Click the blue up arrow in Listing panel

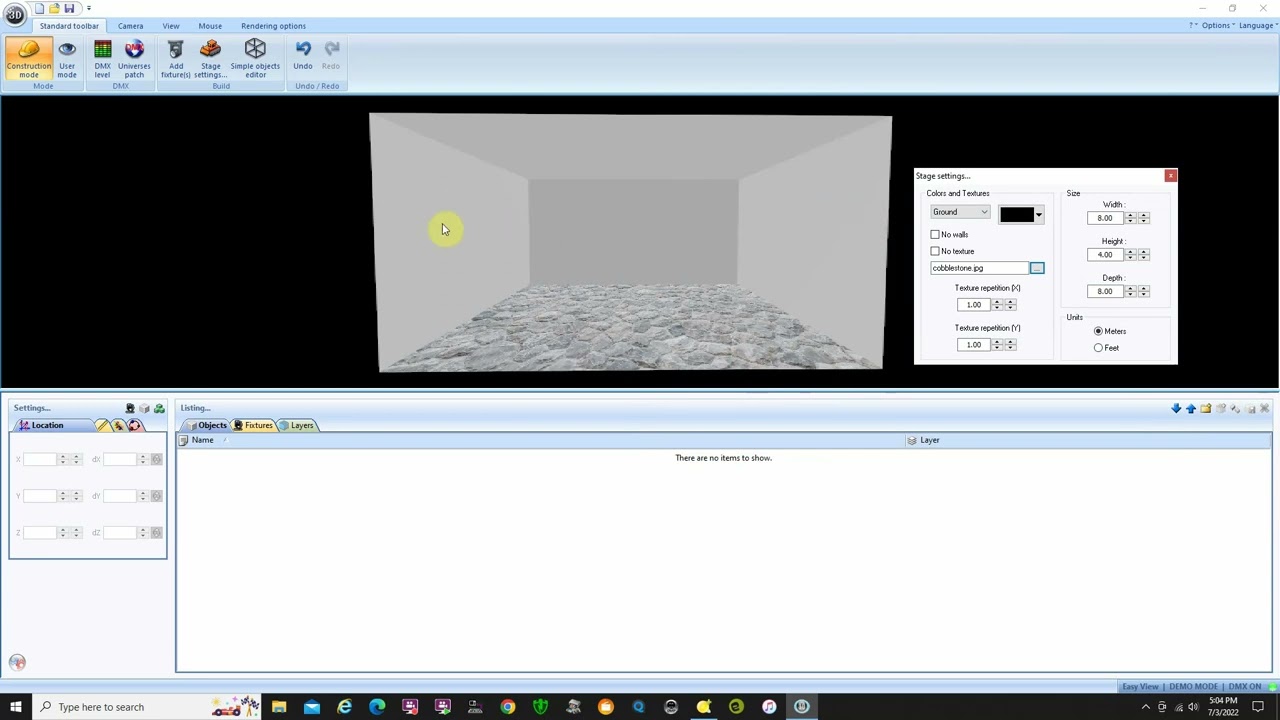(1191, 408)
